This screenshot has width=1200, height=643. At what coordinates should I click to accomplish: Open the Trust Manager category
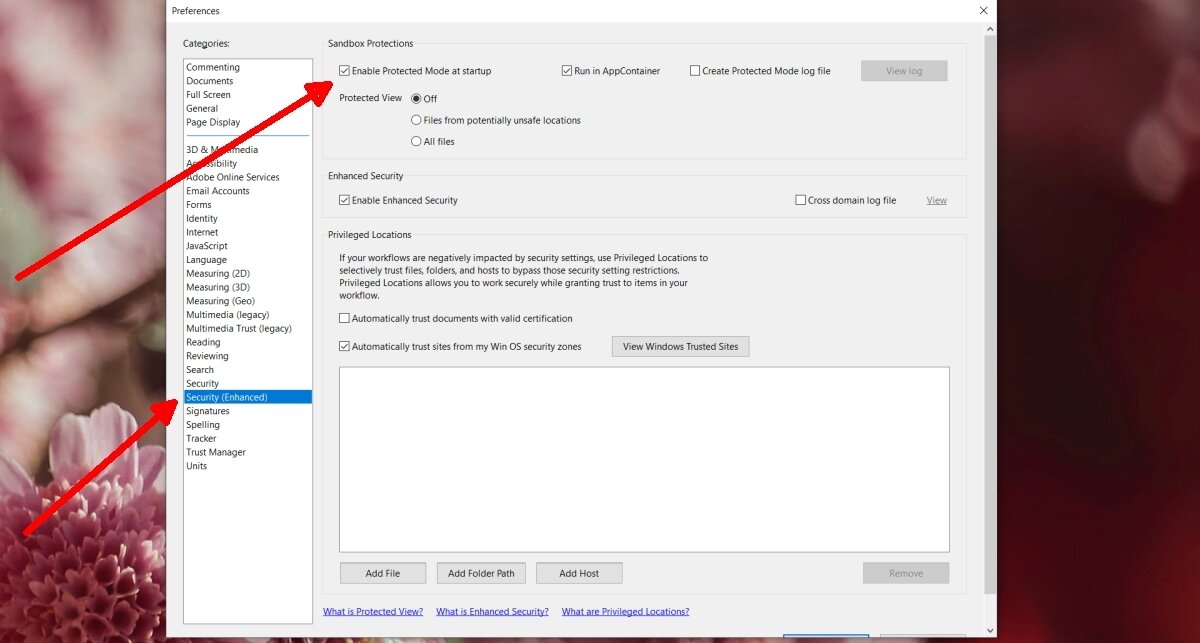coord(216,452)
